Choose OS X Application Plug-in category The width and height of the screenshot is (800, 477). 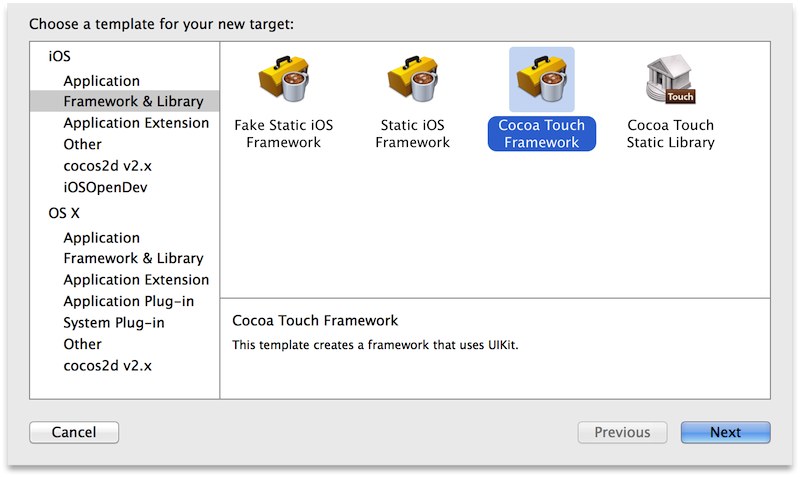tap(129, 301)
